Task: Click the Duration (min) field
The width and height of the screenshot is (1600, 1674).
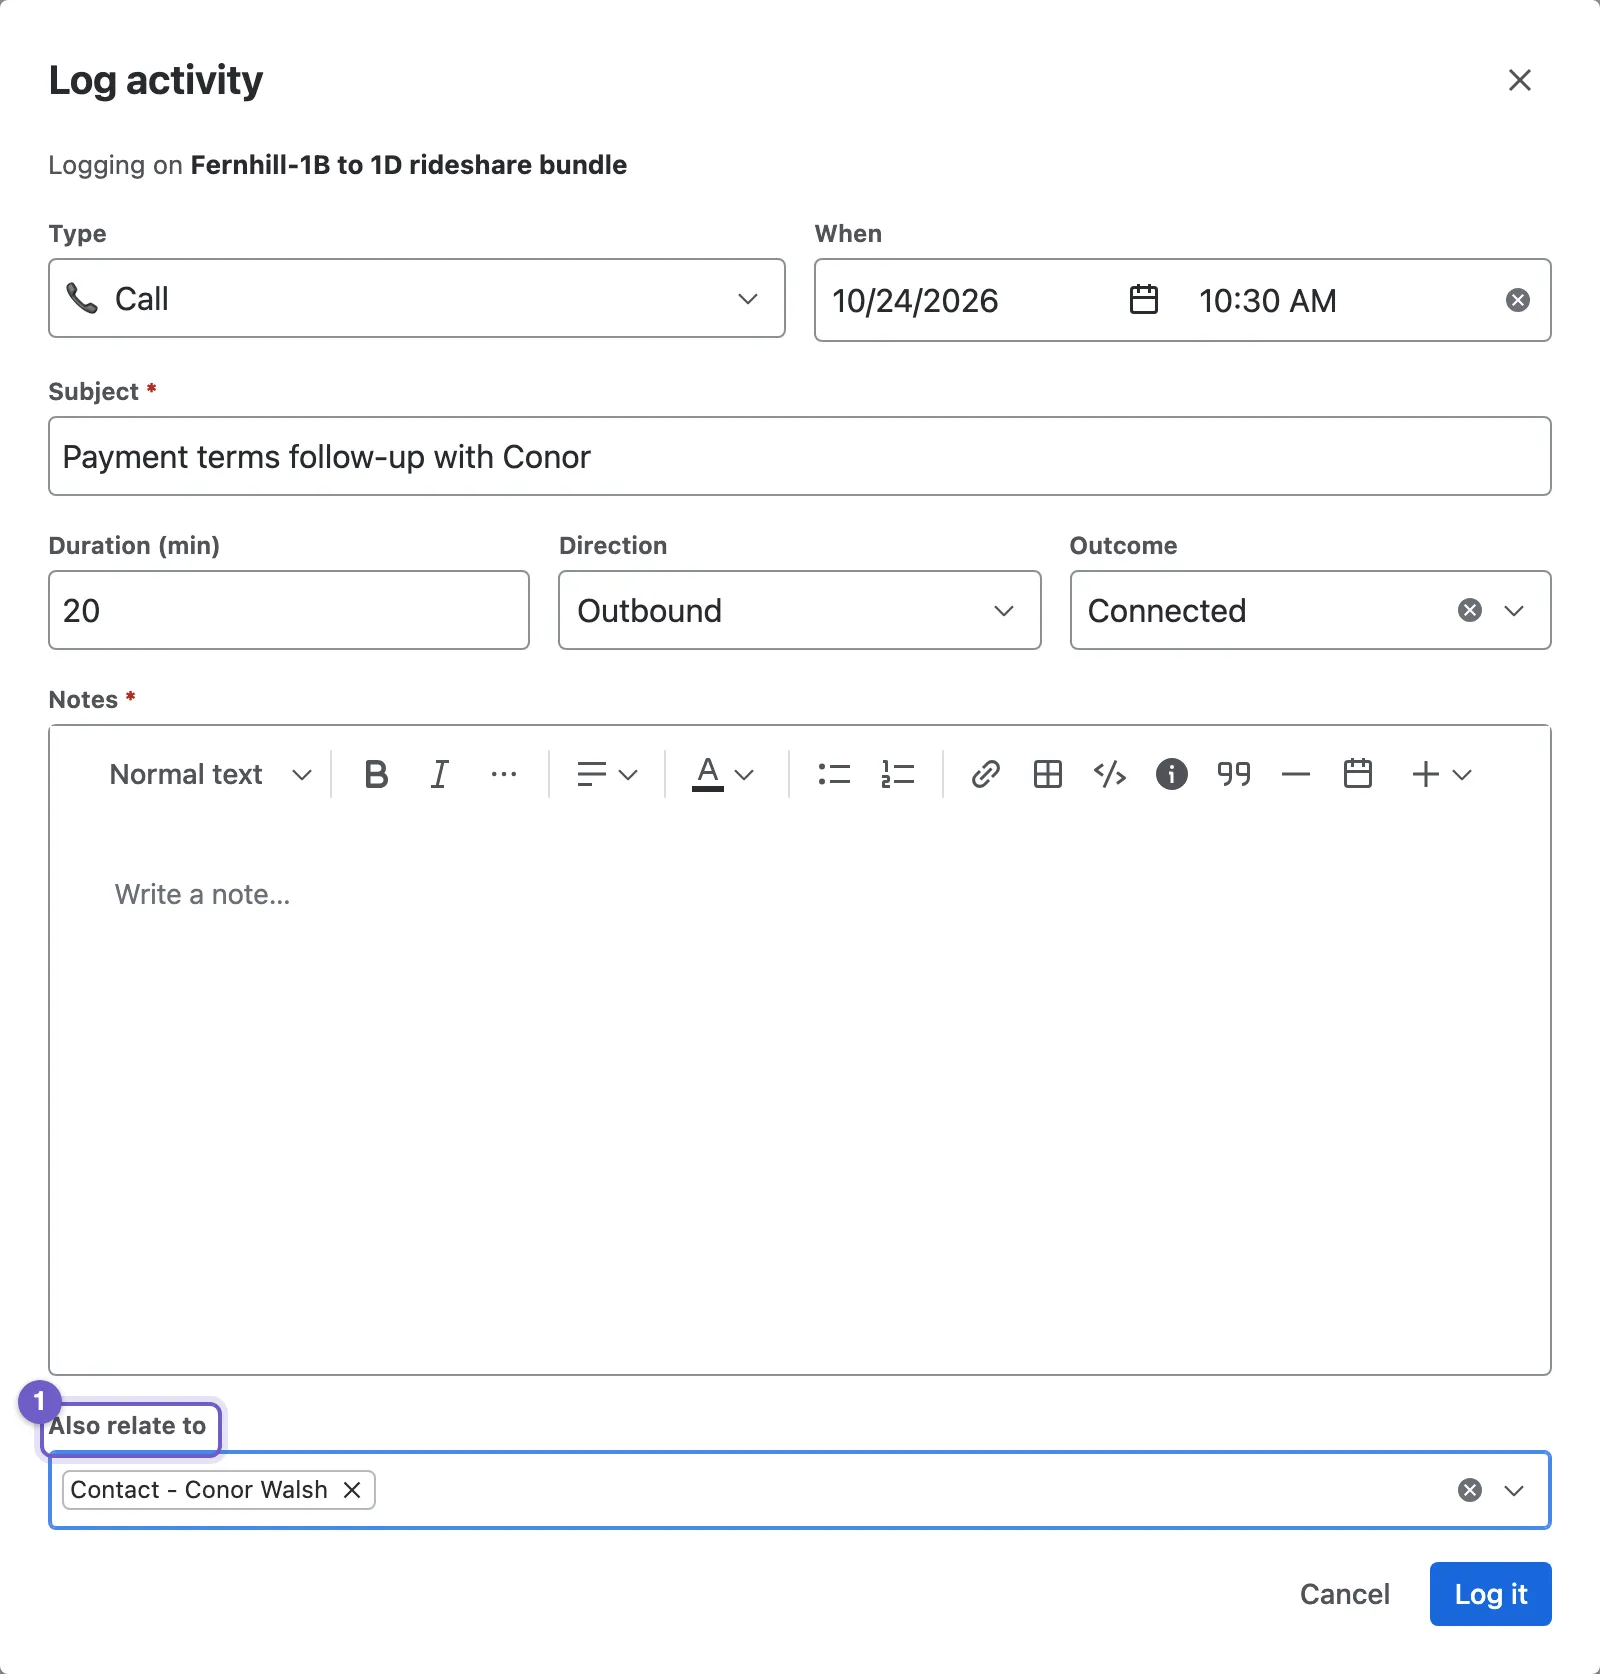Action: [x=289, y=610]
